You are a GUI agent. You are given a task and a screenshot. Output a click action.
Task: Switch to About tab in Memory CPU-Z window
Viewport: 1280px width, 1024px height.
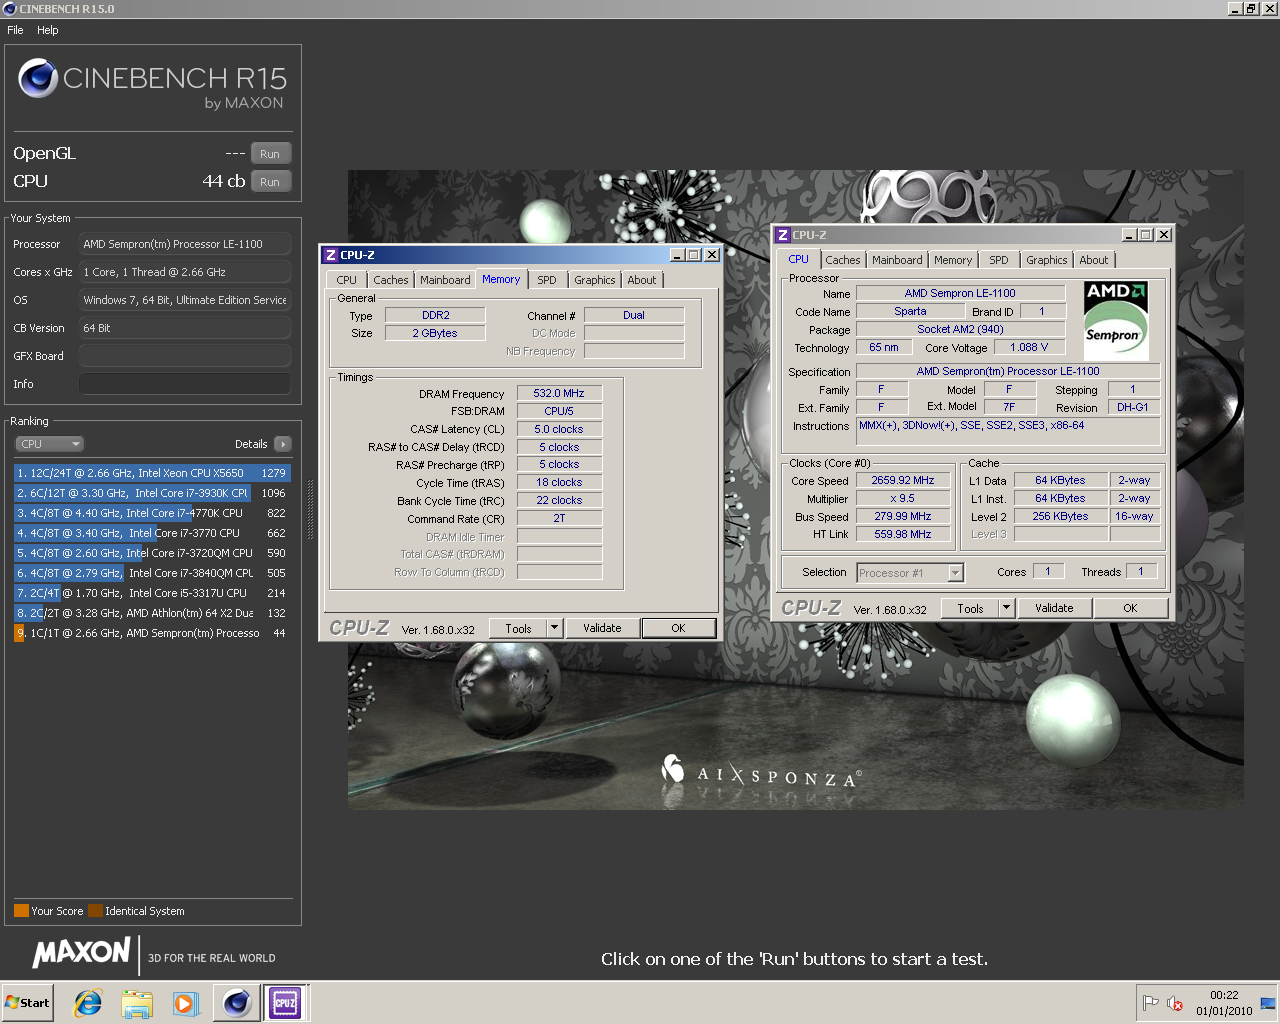(642, 280)
